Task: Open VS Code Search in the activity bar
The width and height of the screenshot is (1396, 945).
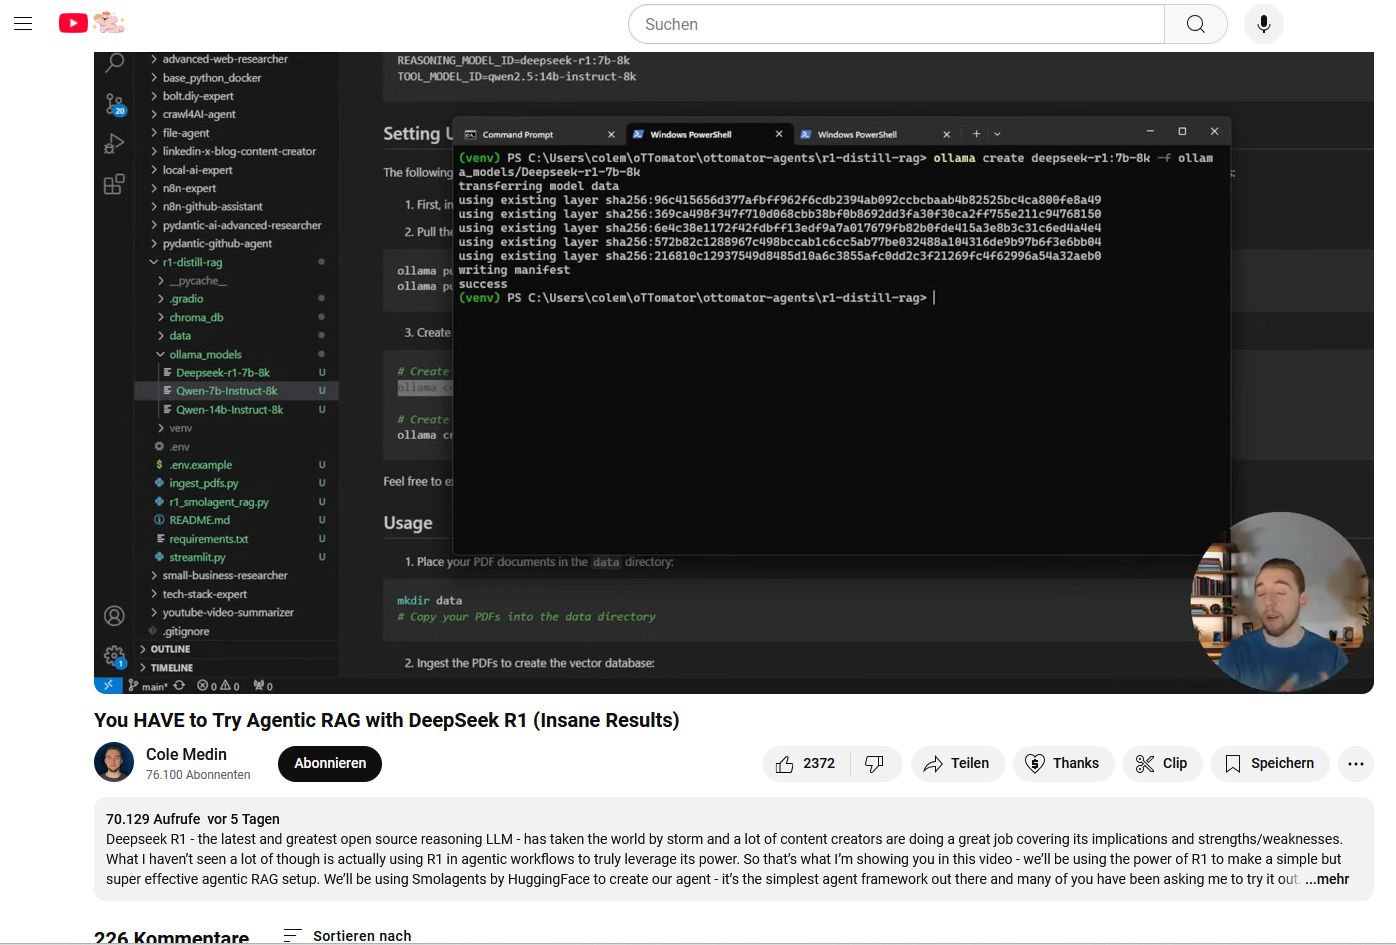Action: [x=115, y=63]
